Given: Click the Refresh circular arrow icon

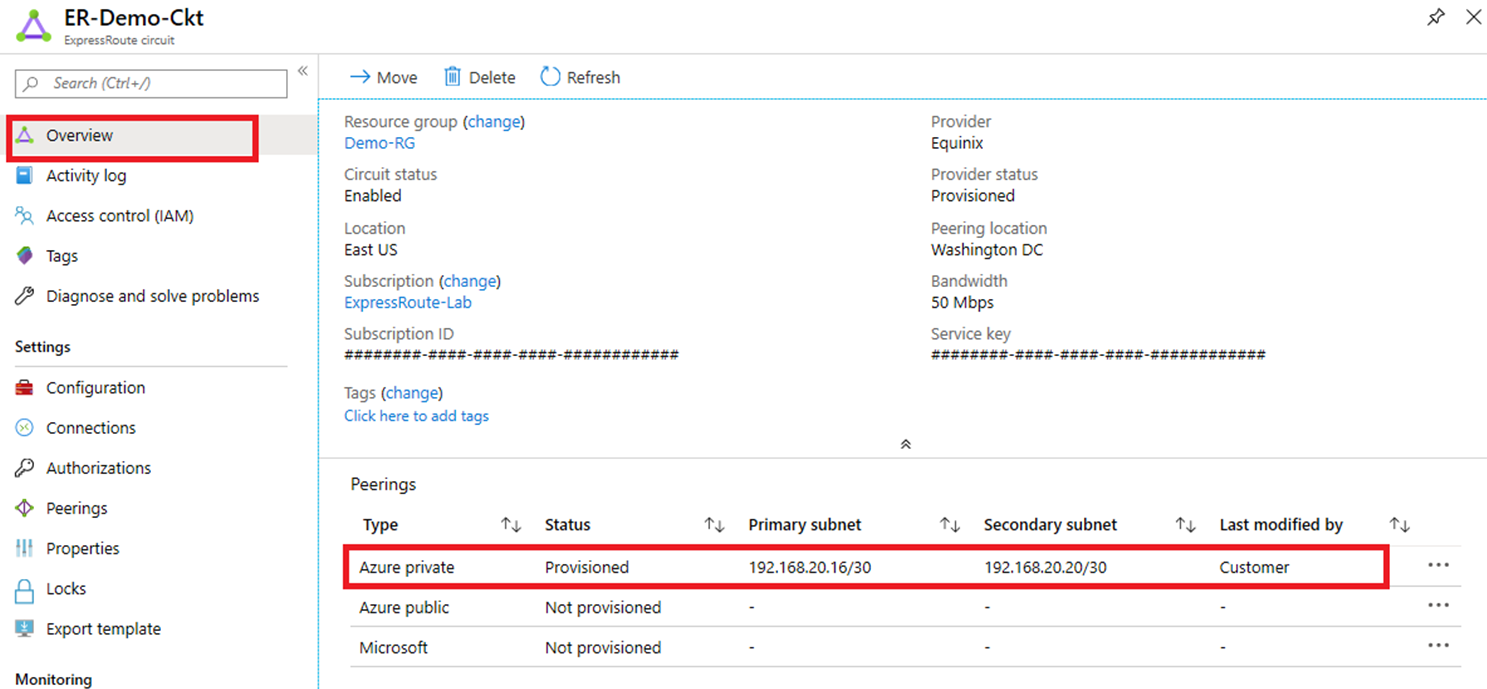Looking at the screenshot, I should (550, 76).
